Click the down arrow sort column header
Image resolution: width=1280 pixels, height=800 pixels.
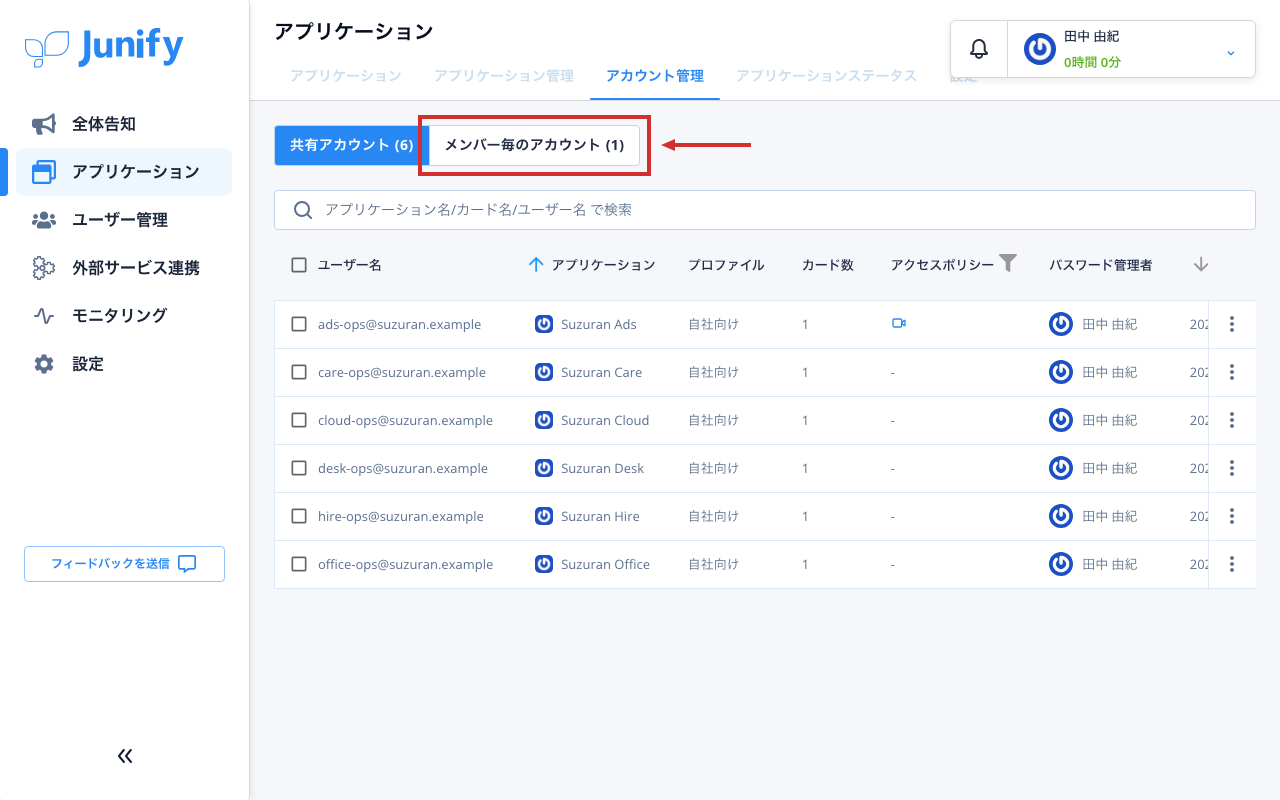click(1201, 265)
